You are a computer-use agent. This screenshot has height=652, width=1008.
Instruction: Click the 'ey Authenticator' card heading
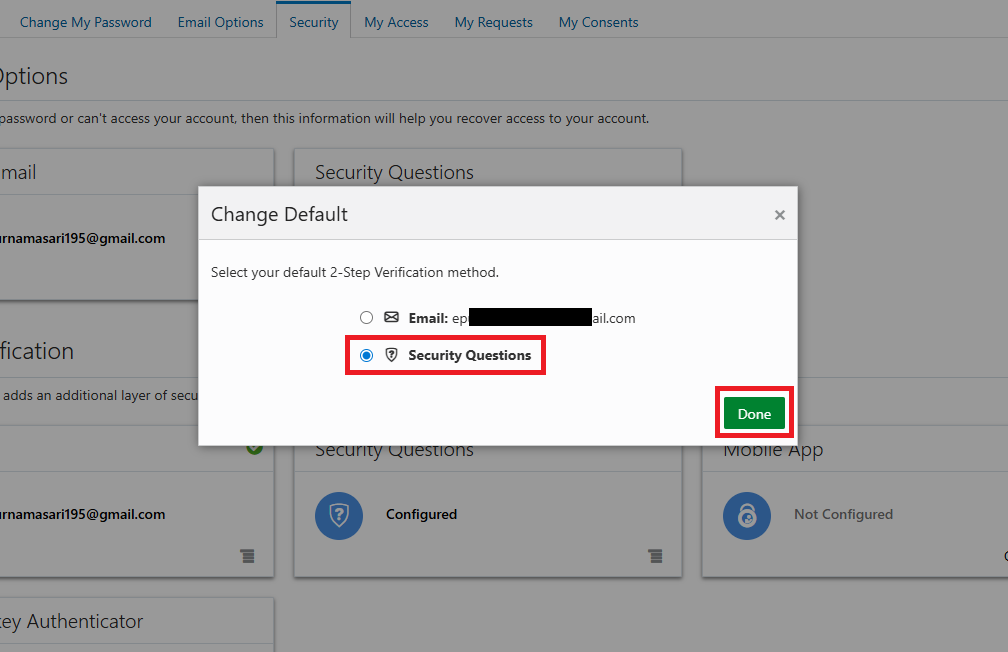click(x=71, y=621)
